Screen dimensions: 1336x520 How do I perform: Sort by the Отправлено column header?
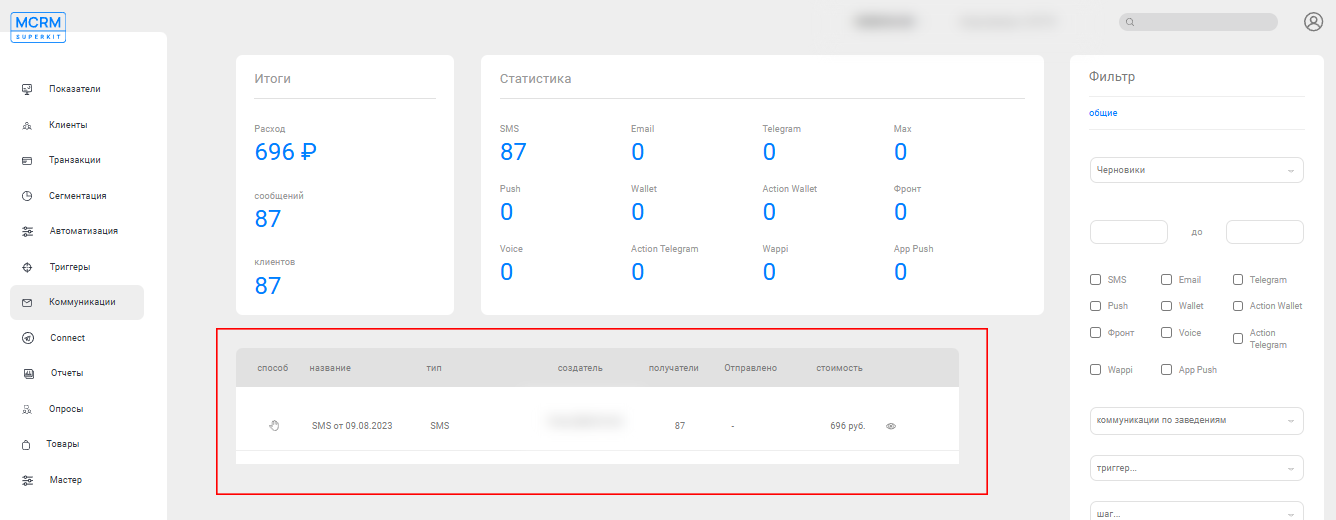(x=750, y=368)
